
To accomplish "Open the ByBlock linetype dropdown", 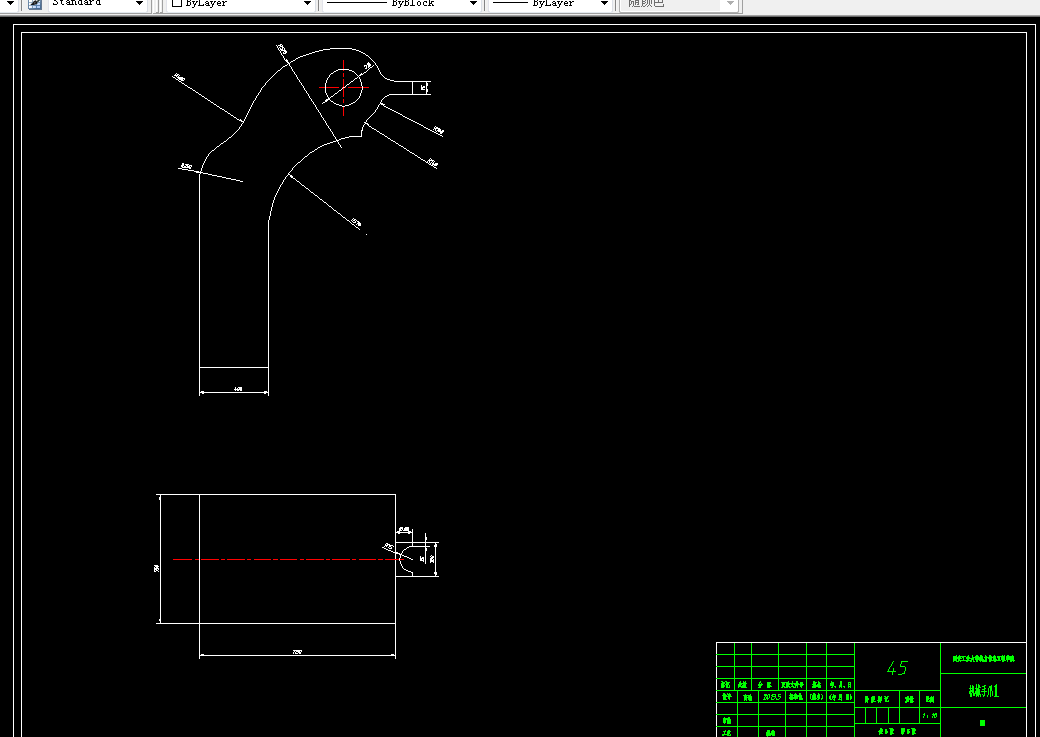I will [x=402, y=3].
